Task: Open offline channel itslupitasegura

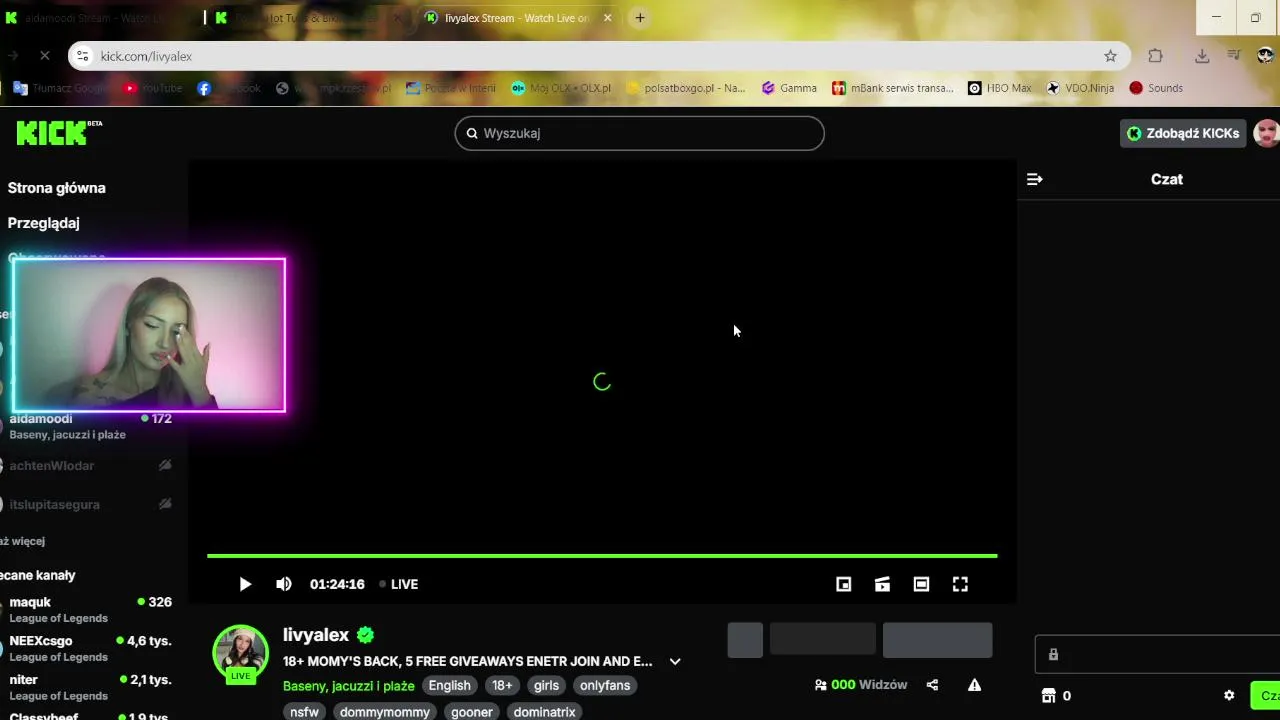Action: [x=88, y=504]
